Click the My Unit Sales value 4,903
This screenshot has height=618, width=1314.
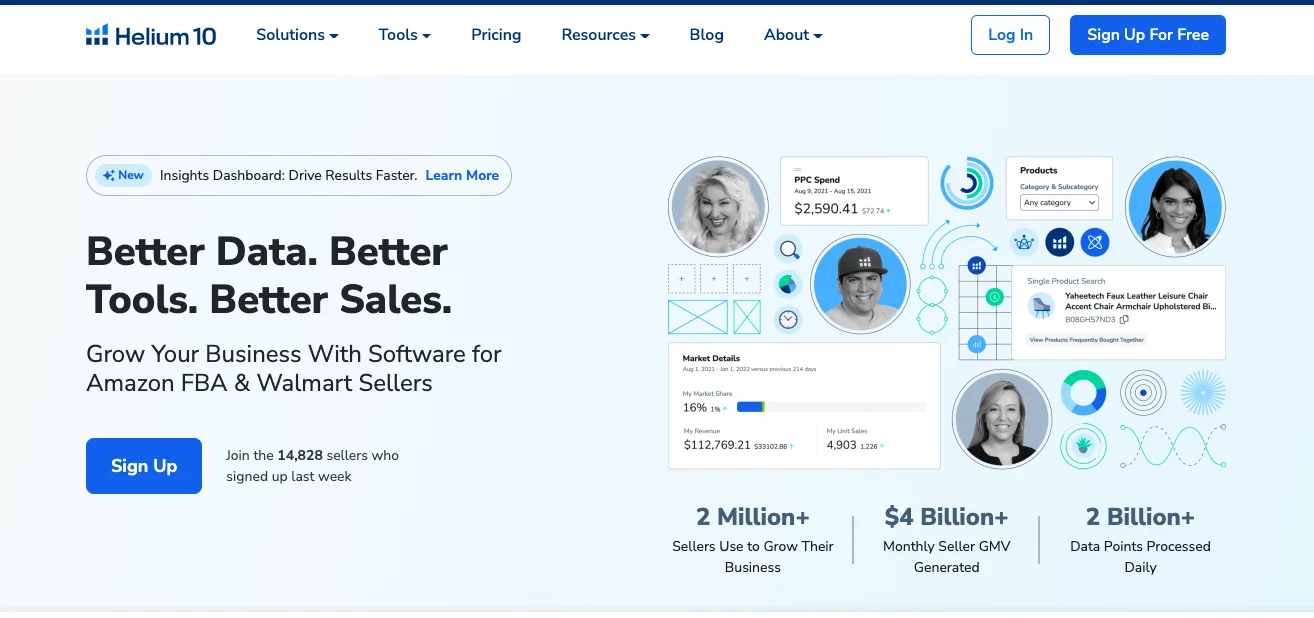tap(841, 445)
